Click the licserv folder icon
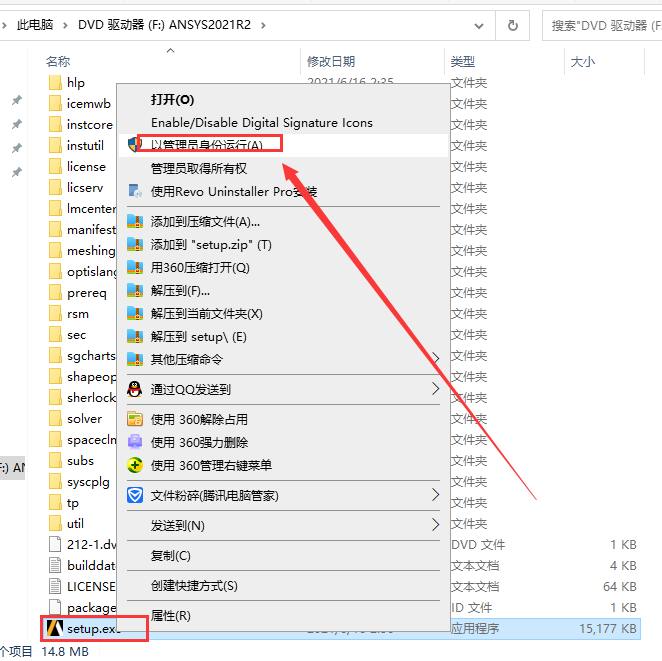 (x=55, y=187)
